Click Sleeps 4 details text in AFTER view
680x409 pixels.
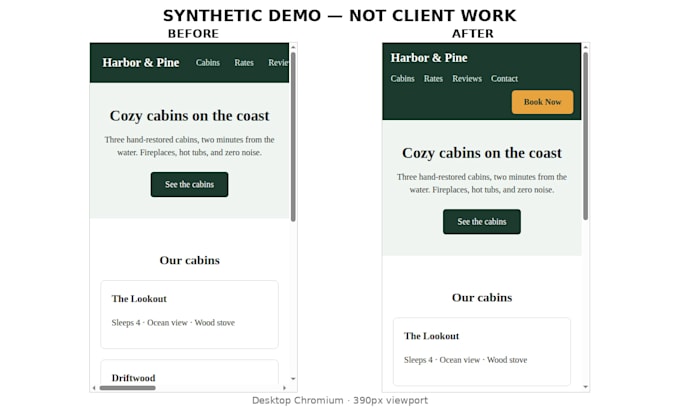click(x=465, y=360)
